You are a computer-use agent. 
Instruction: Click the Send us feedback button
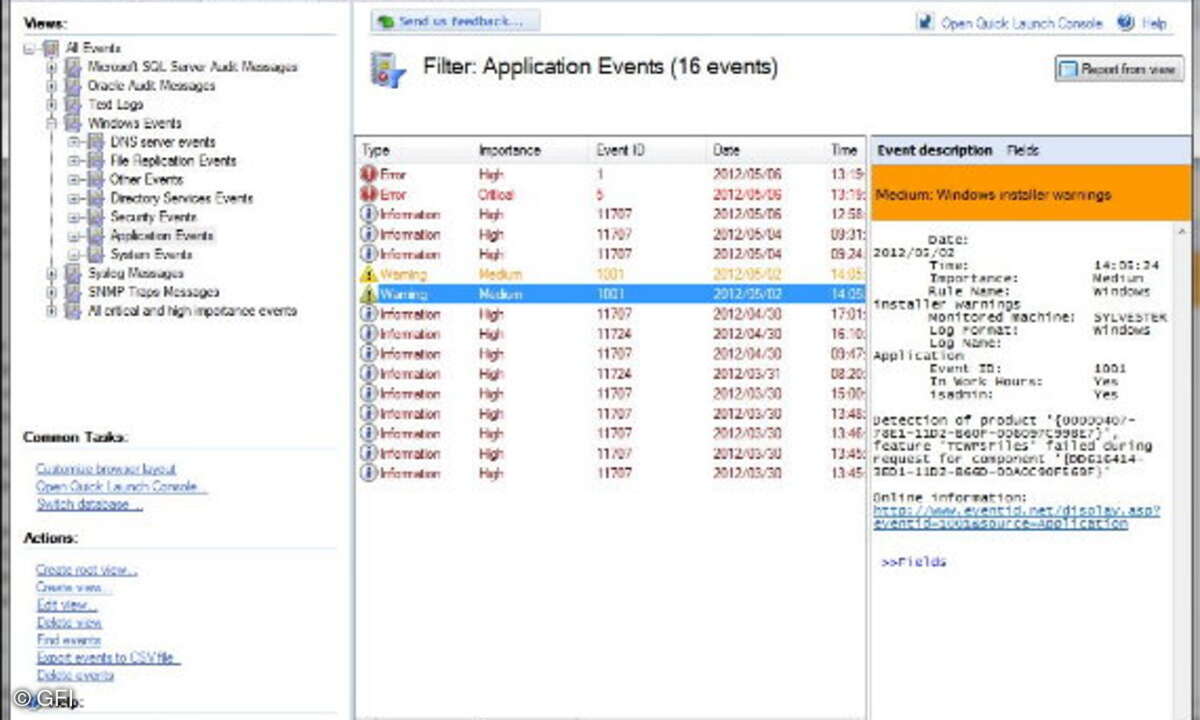click(455, 21)
